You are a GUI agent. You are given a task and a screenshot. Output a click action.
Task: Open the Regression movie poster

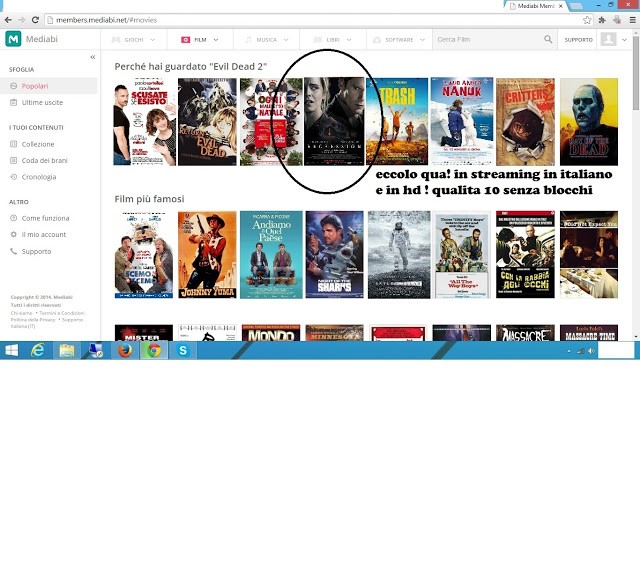(x=334, y=122)
